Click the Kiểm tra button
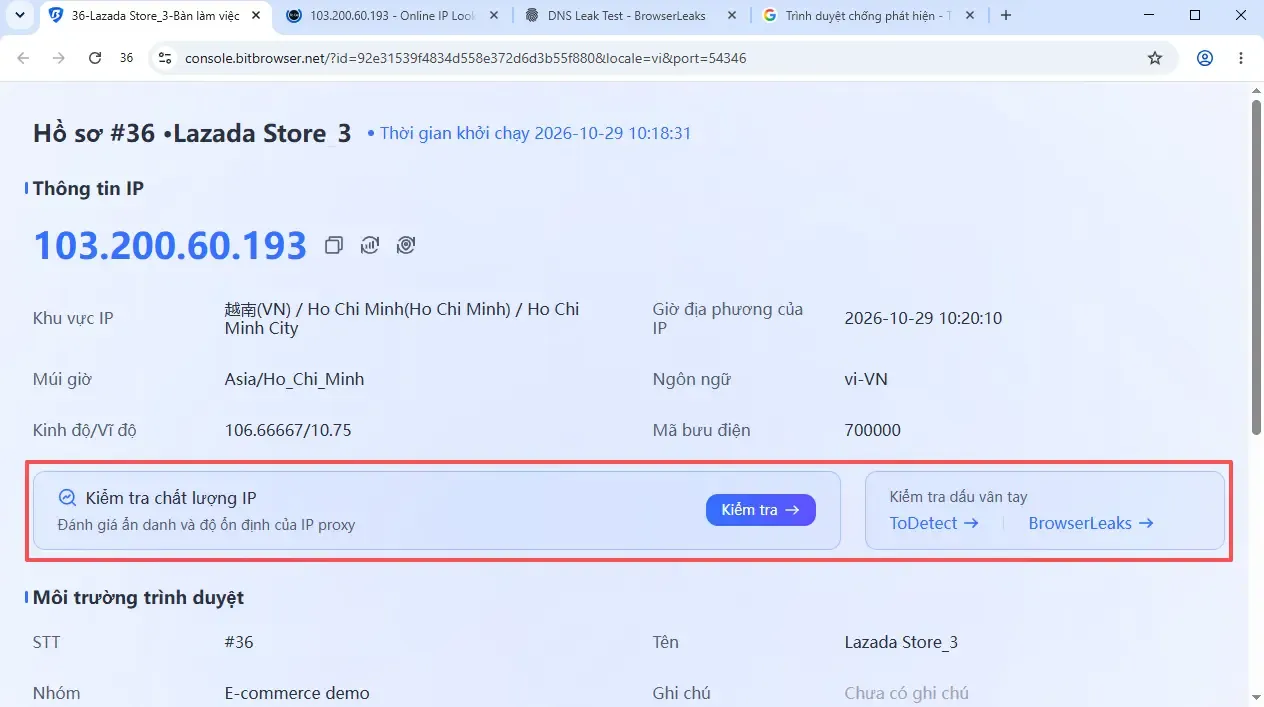The width and height of the screenshot is (1264, 707). [x=761, y=510]
